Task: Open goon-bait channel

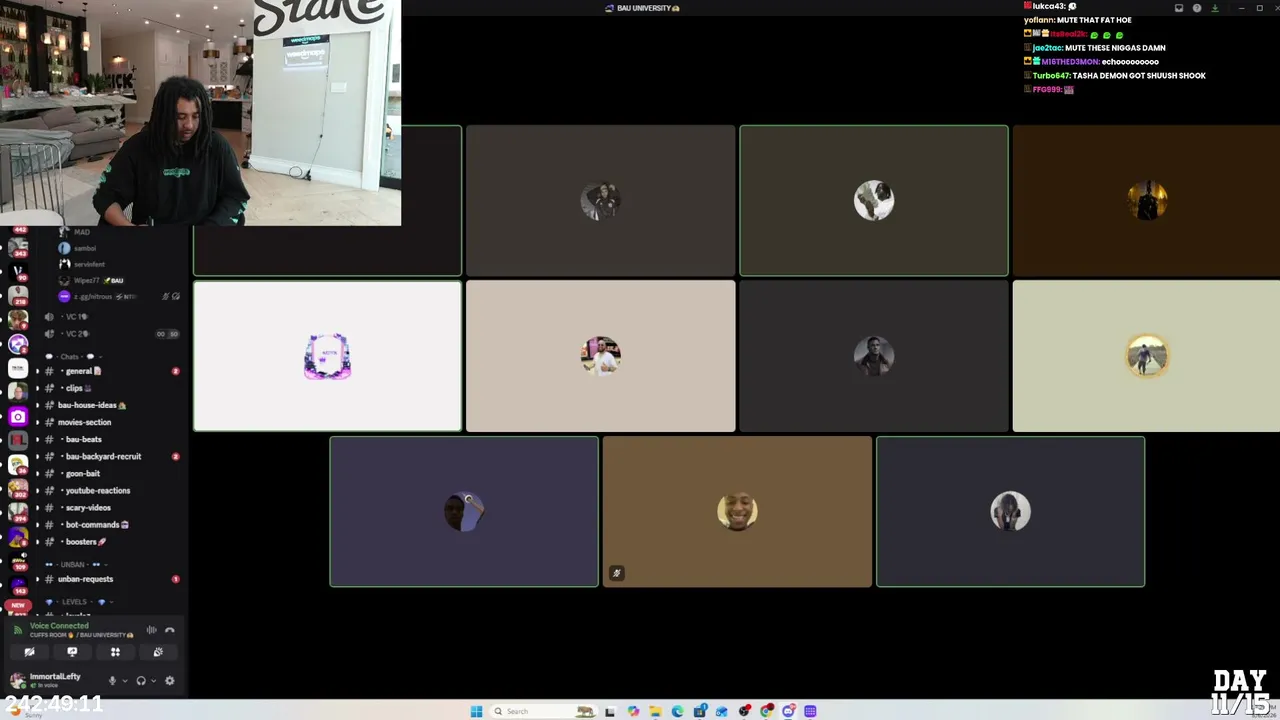Action: tap(110, 473)
